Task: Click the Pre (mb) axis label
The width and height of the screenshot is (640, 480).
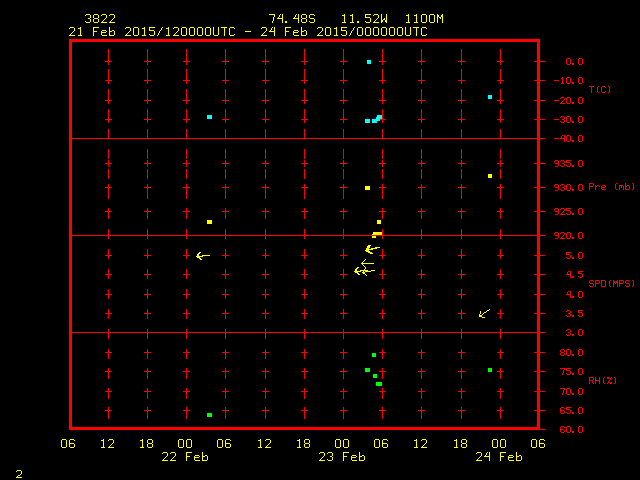Action: (x=611, y=187)
